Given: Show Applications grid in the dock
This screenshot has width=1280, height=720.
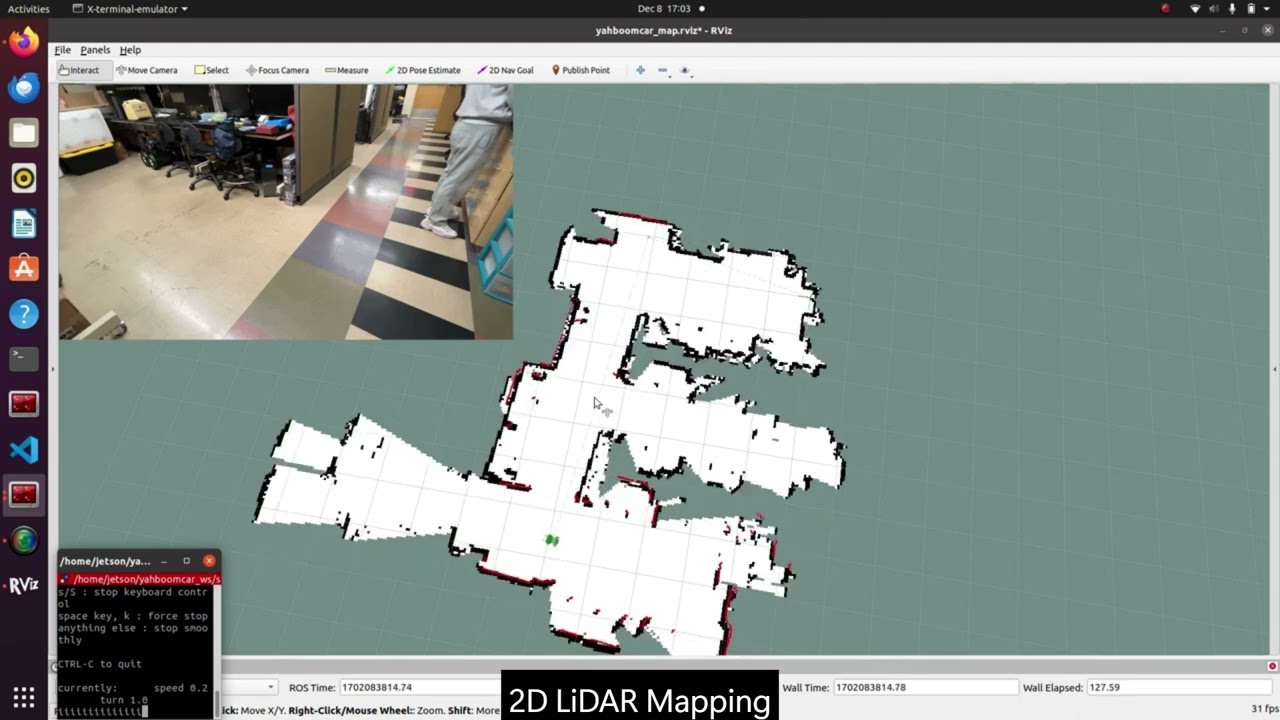Looking at the screenshot, I should tap(24, 697).
